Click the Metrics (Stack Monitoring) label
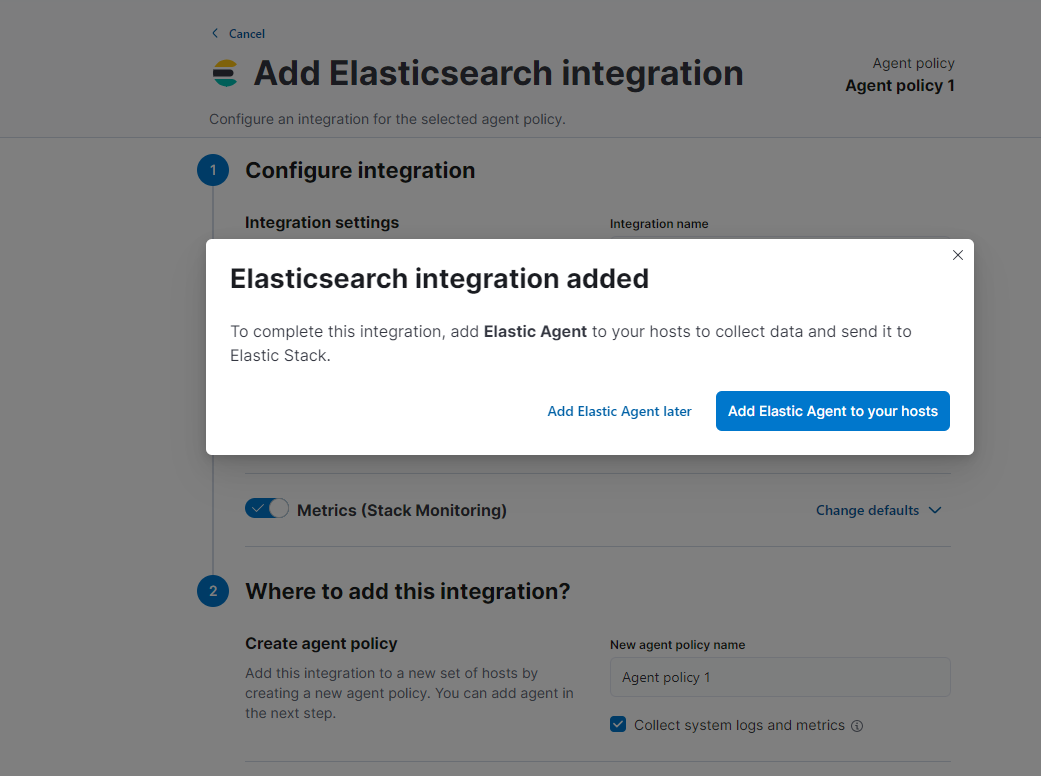This screenshot has width=1041, height=776. (402, 510)
